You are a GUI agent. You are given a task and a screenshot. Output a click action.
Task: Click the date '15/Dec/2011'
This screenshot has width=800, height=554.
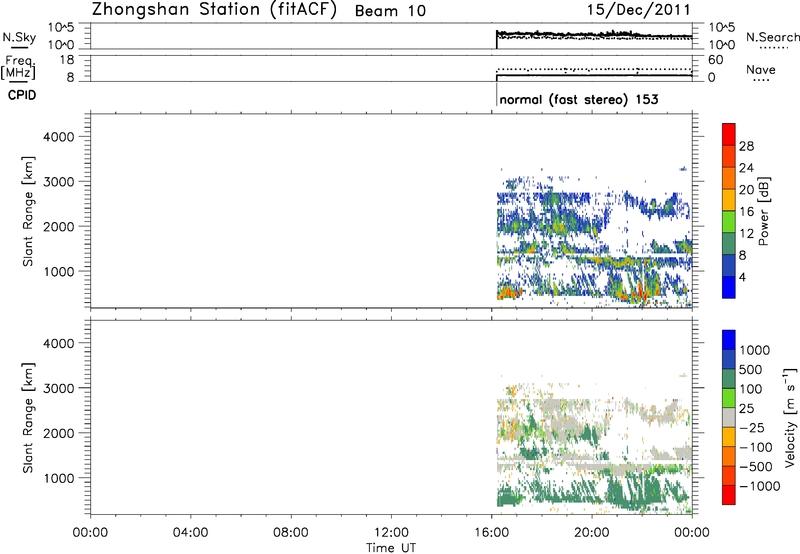639,10
